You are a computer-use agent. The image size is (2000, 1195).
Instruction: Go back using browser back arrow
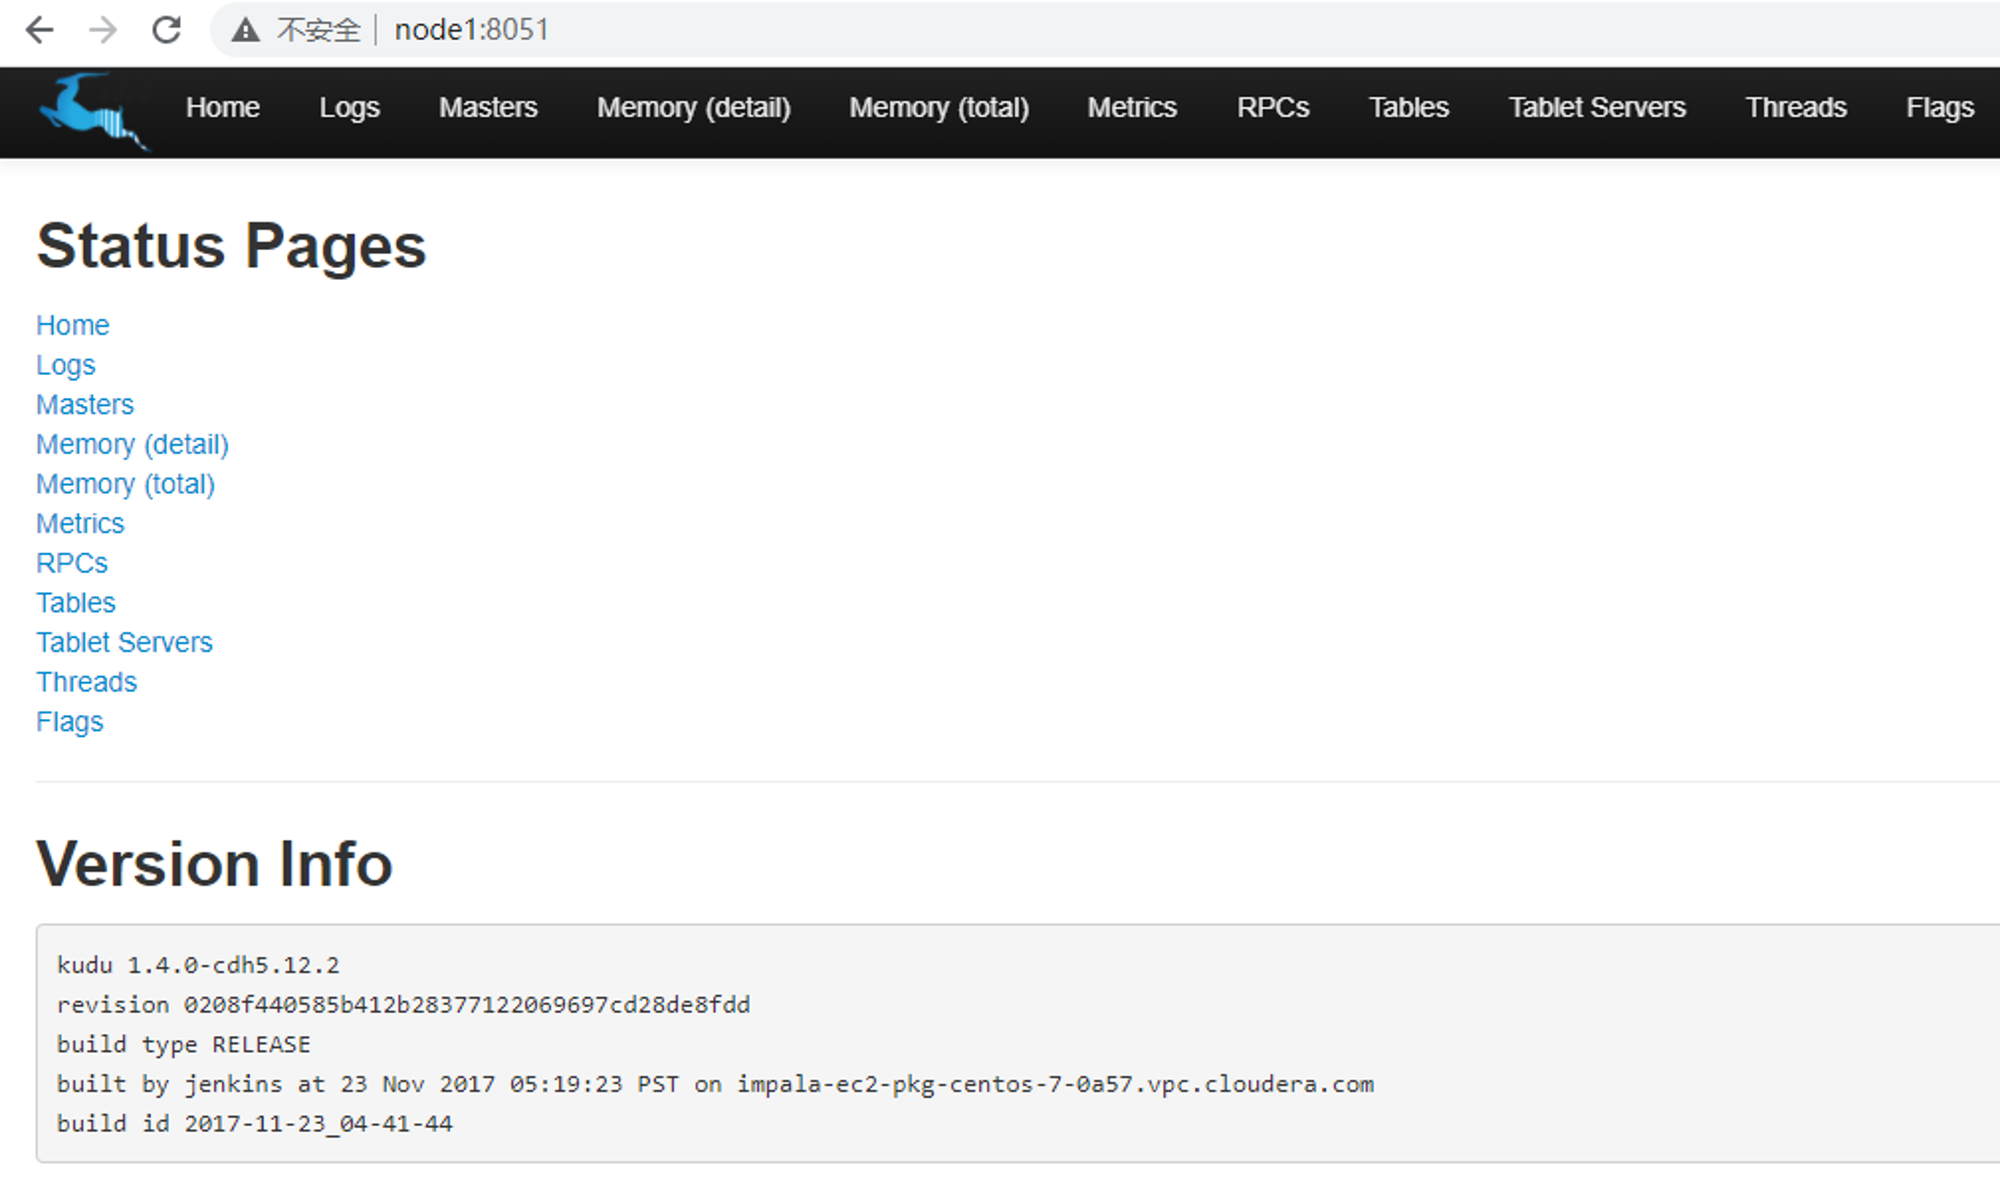pos(39,30)
